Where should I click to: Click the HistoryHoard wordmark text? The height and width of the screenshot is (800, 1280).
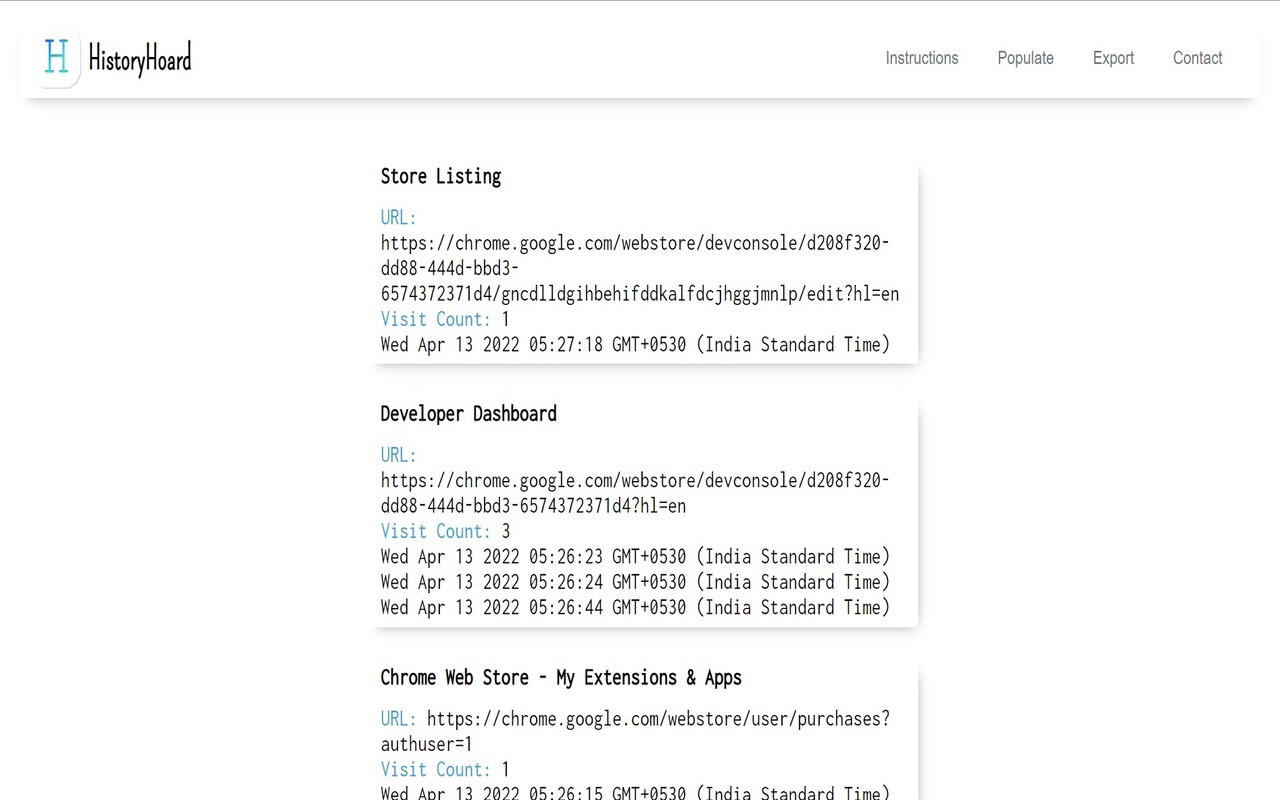pyautogui.click(x=140, y=59)
